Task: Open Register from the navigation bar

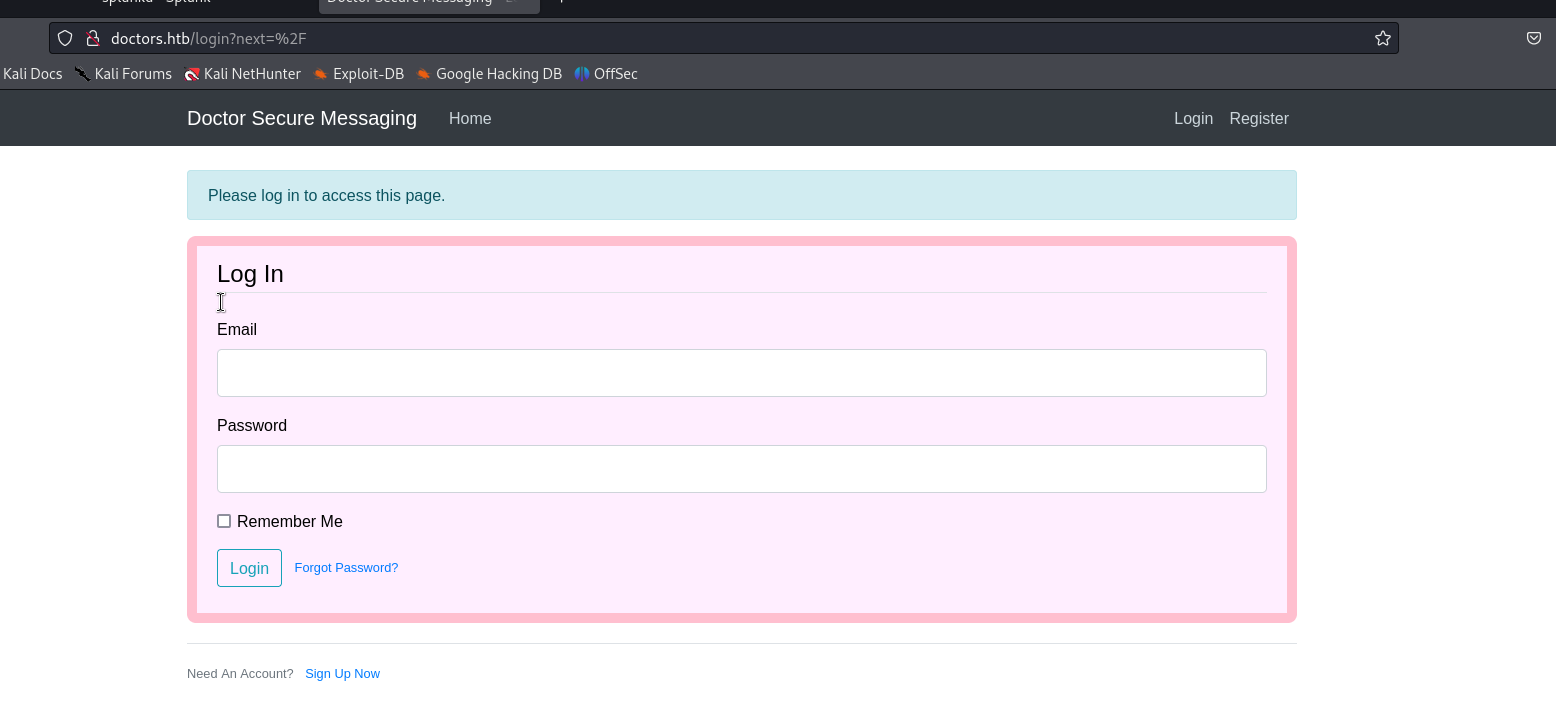Action: tap(1258, 119)
